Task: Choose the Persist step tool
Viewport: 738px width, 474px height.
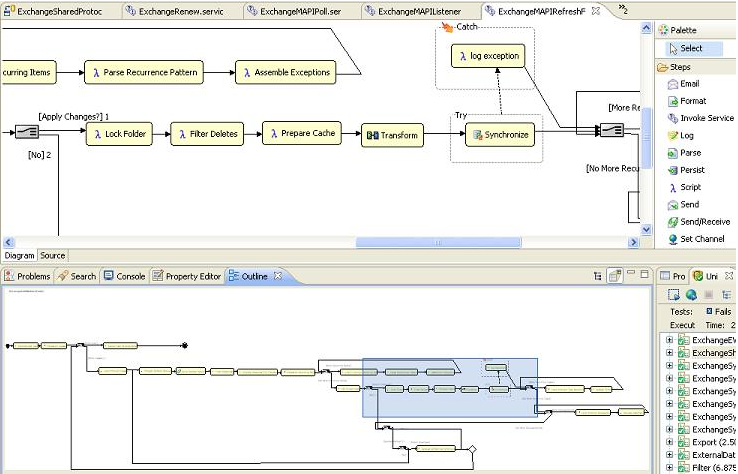Action: click(691, 170)
